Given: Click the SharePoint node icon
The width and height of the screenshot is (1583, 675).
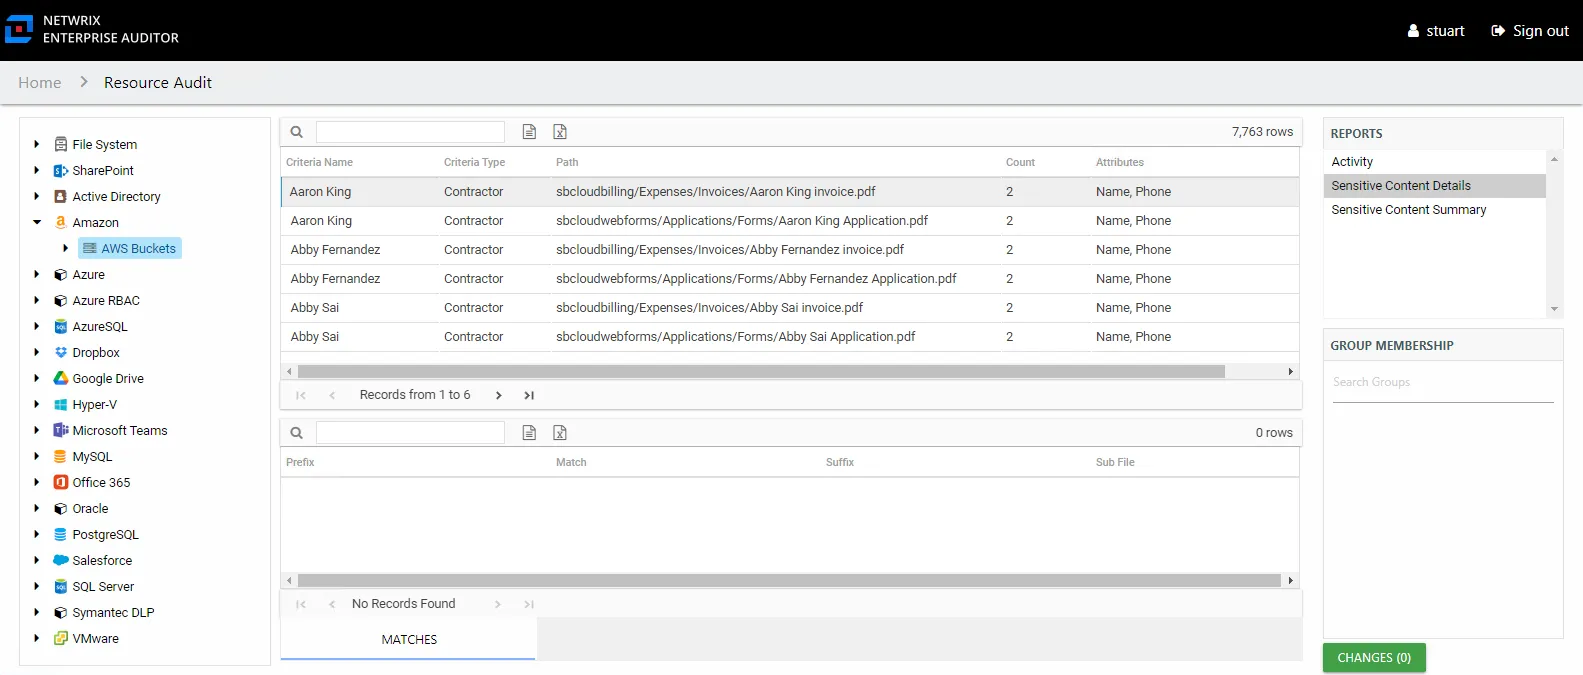Looking at the screenshot, I should pyautogui.click(x=61, y=170).
